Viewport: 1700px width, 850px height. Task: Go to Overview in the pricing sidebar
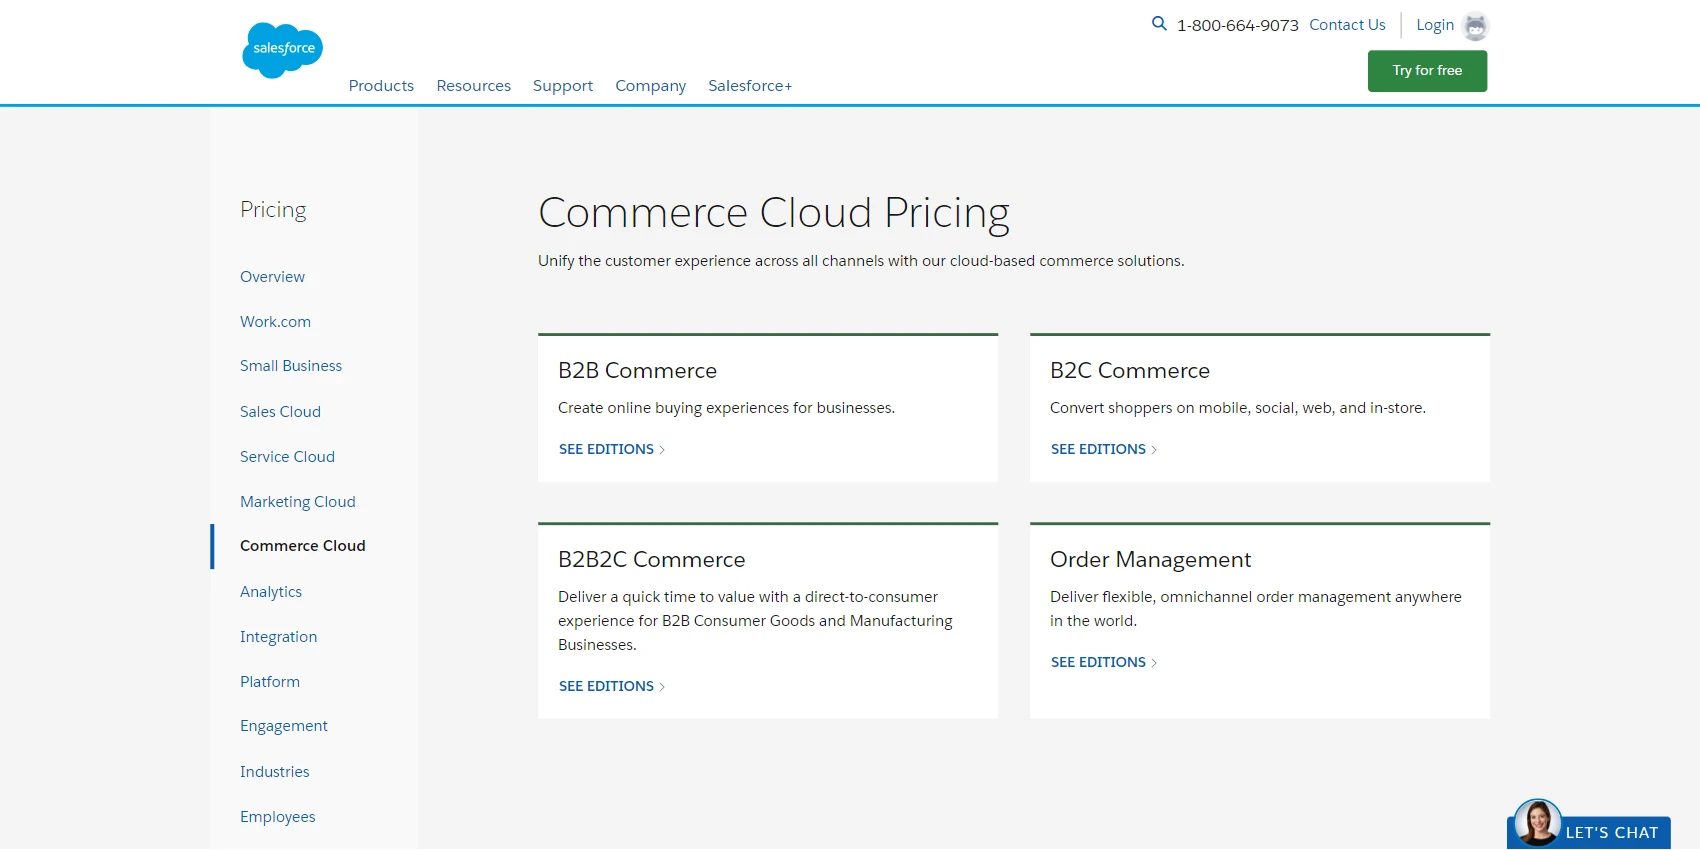(272, 277)
